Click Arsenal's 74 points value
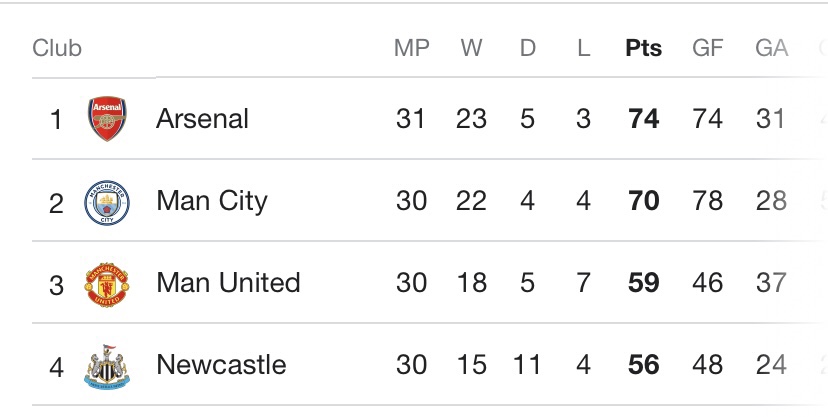This screenshot has height=417, width=828. pos(643,119)
